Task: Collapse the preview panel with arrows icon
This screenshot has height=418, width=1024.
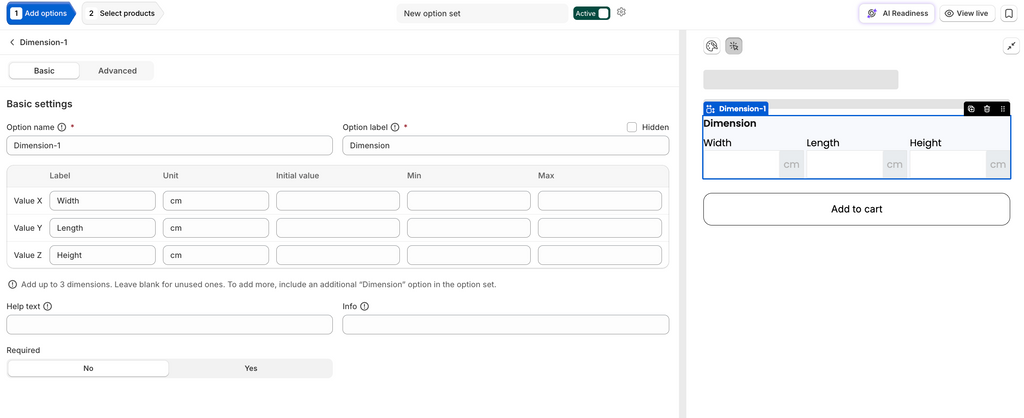Action: [1011, 46]
